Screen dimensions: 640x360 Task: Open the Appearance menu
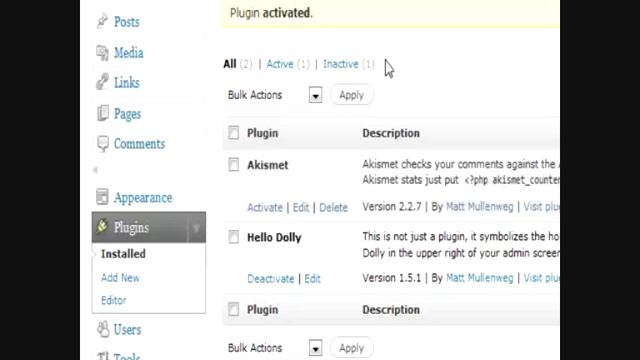point(143,198)
